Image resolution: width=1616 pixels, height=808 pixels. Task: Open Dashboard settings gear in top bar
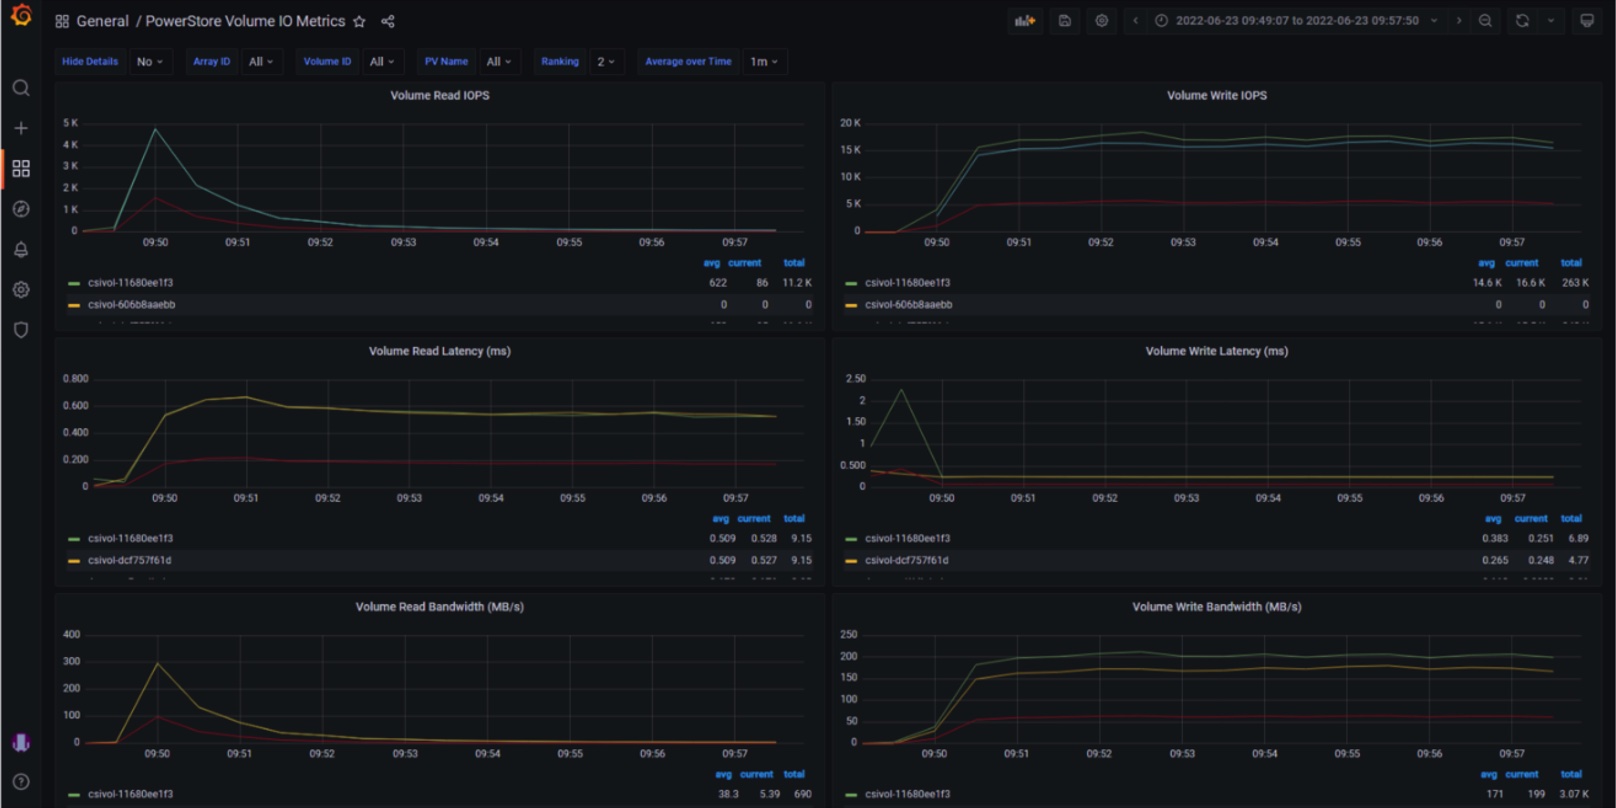point(1102,20)
